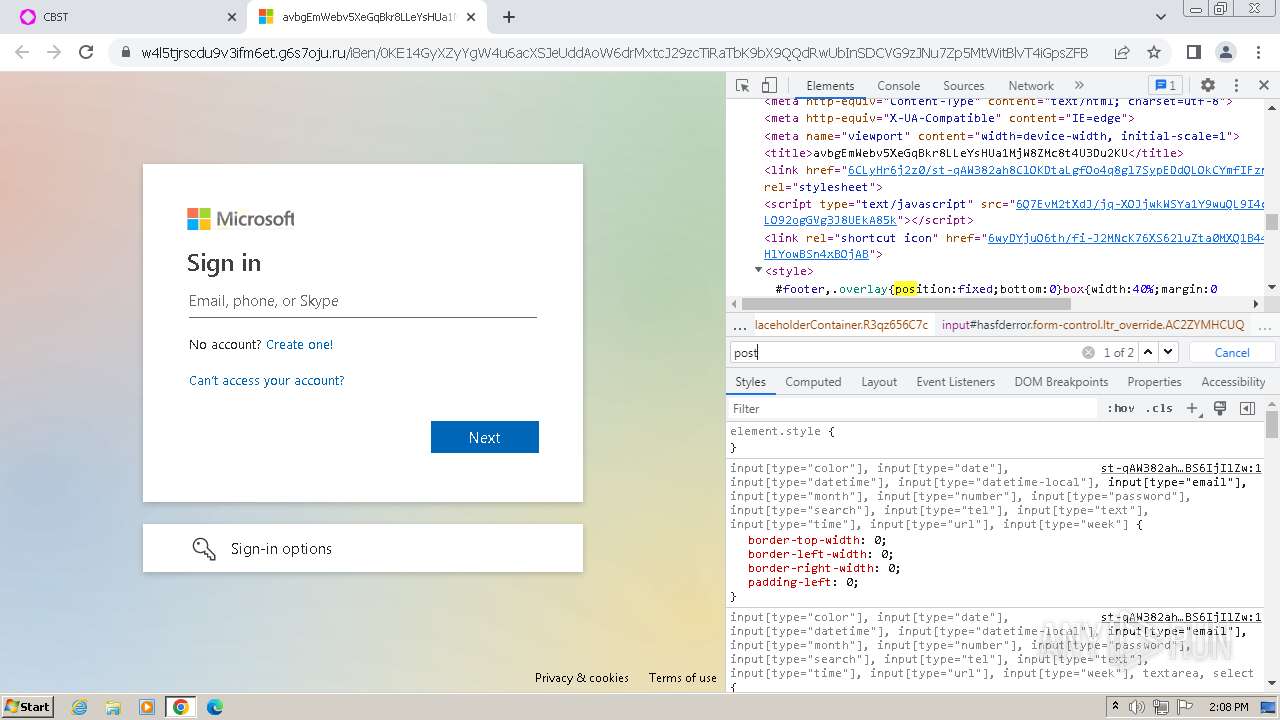The width and height of the screenshot is (1280, 720).
Task: Show more DevTools tabs chevron
Action: click(1079, 86)
